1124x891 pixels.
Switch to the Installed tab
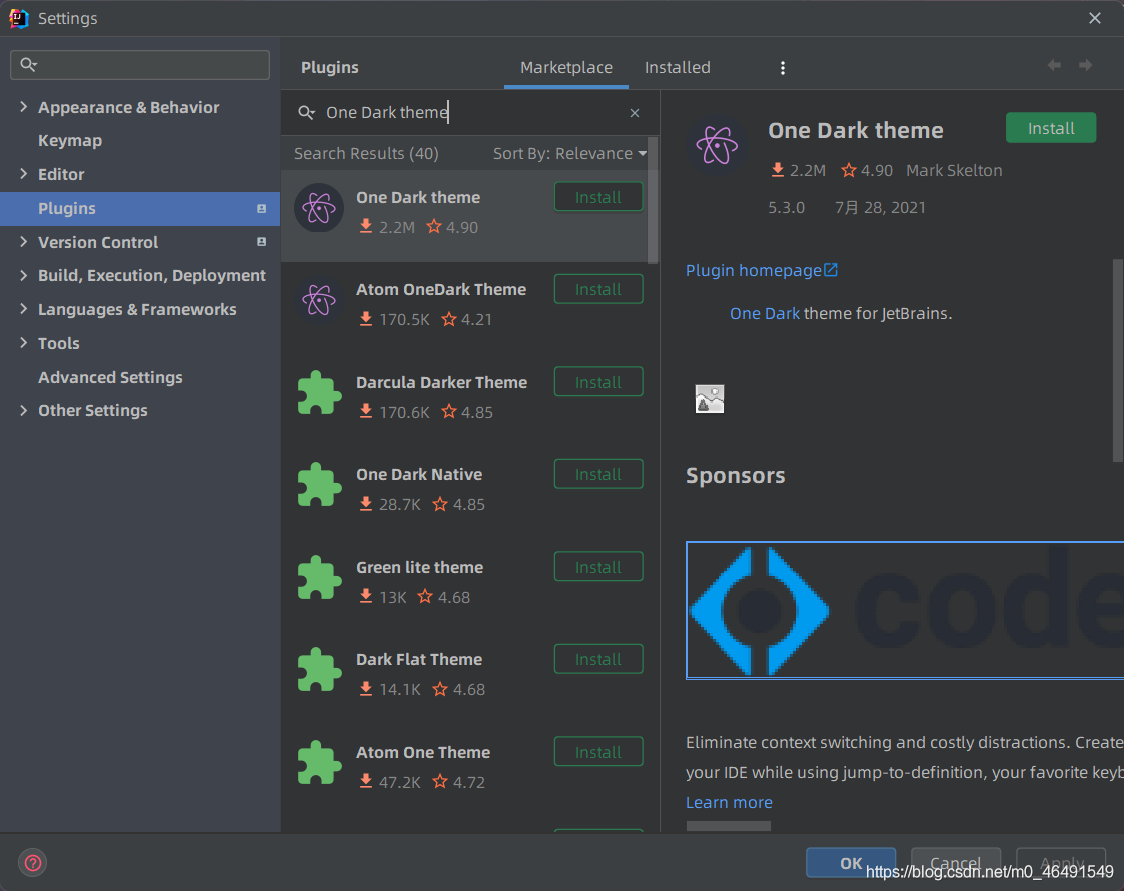click(x=677, y=67)
